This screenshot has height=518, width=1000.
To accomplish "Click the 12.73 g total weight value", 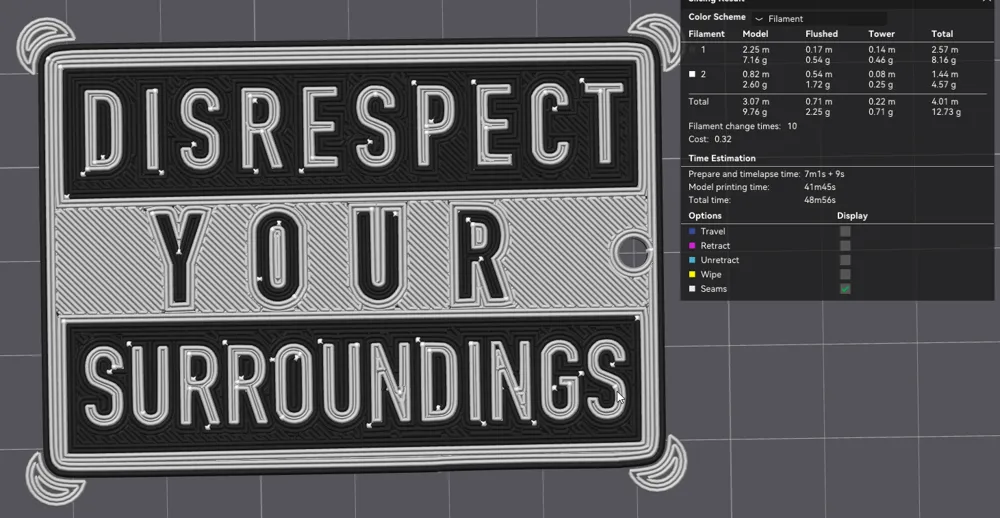I will [x=946, y=112].
